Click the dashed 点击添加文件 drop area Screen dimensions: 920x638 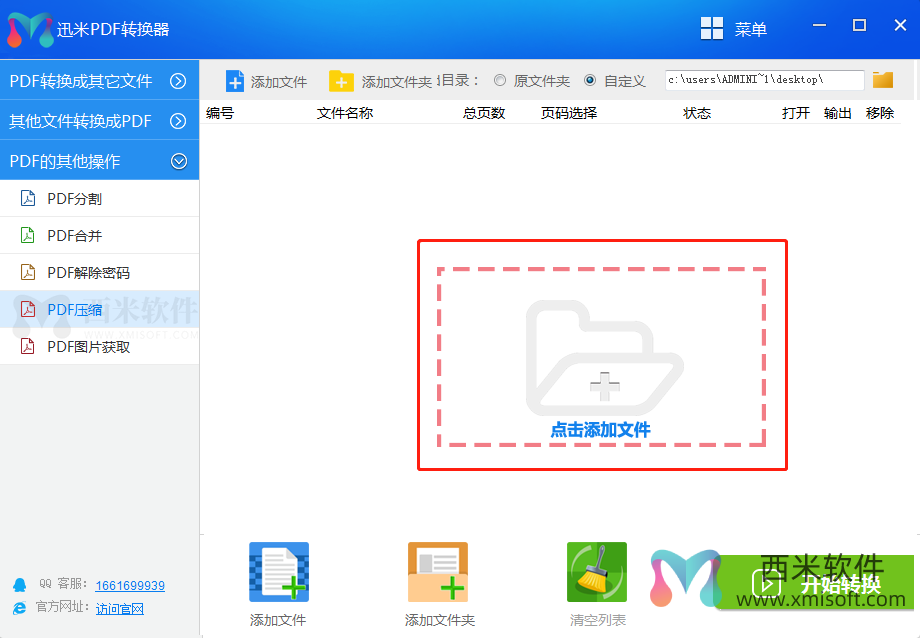tap(601, 357)
